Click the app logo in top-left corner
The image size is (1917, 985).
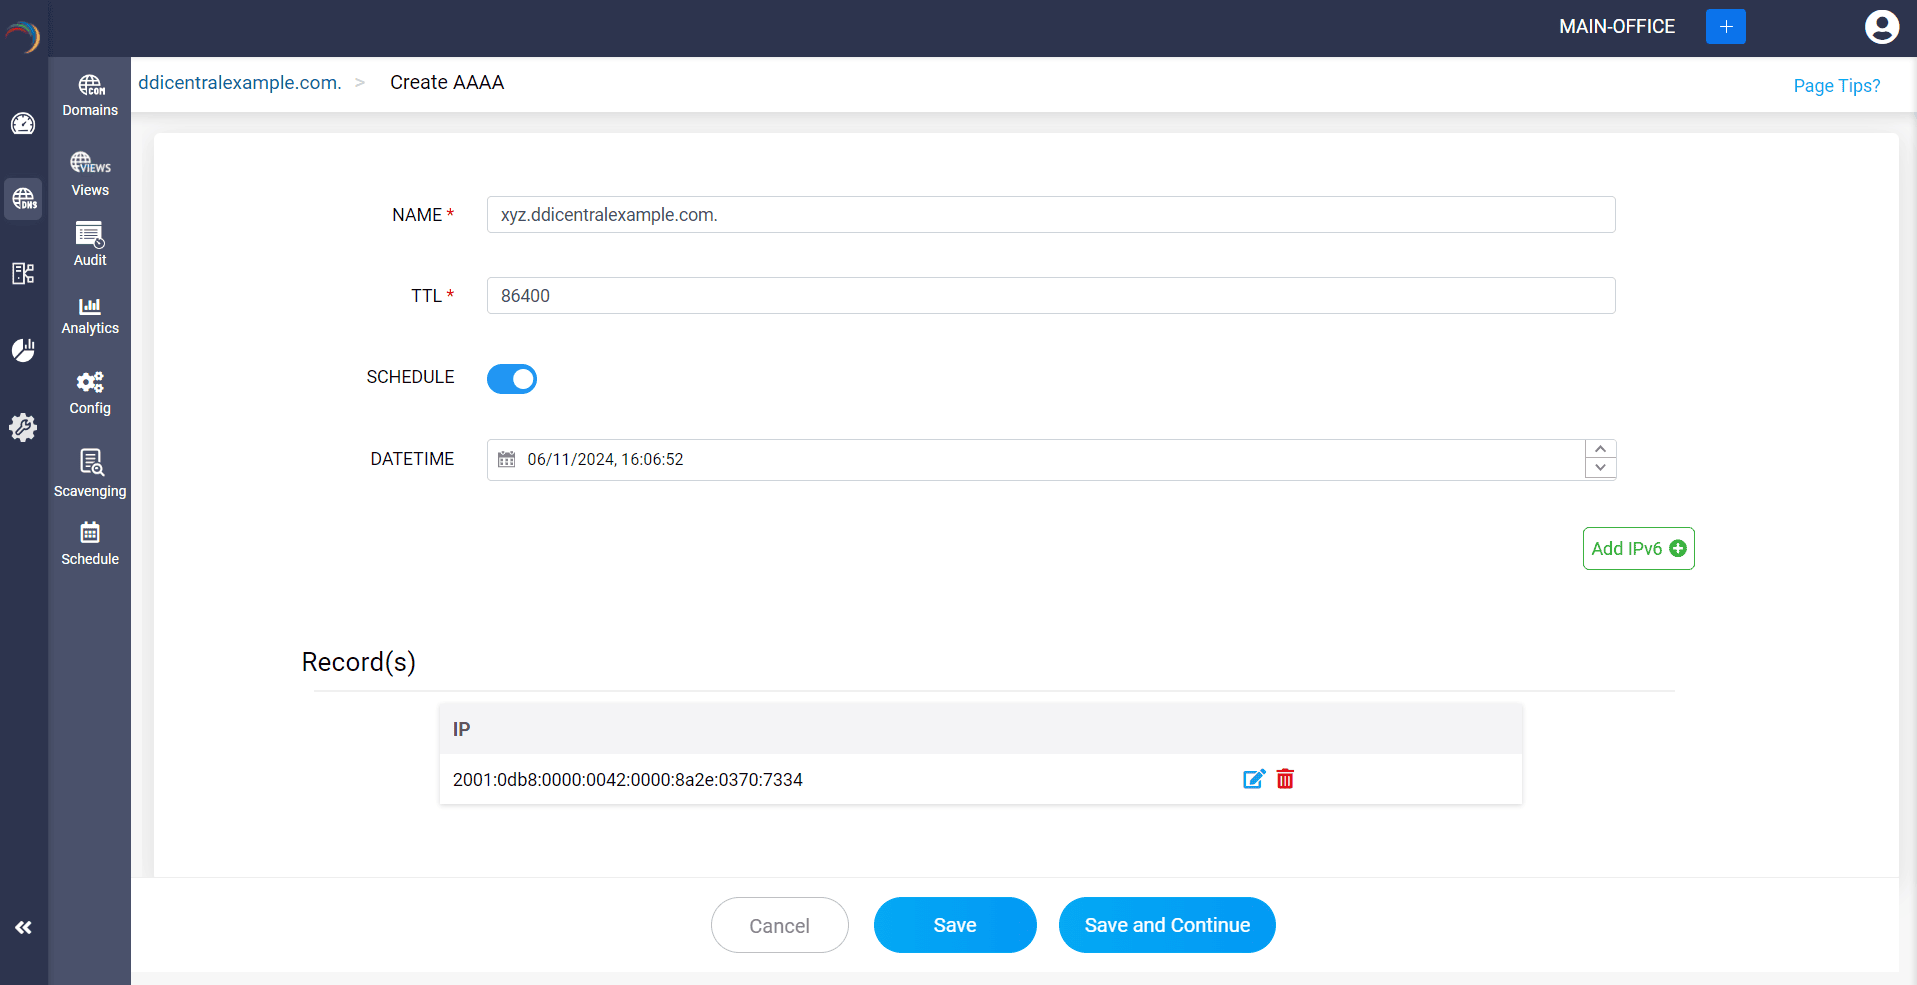click(23, 37)
